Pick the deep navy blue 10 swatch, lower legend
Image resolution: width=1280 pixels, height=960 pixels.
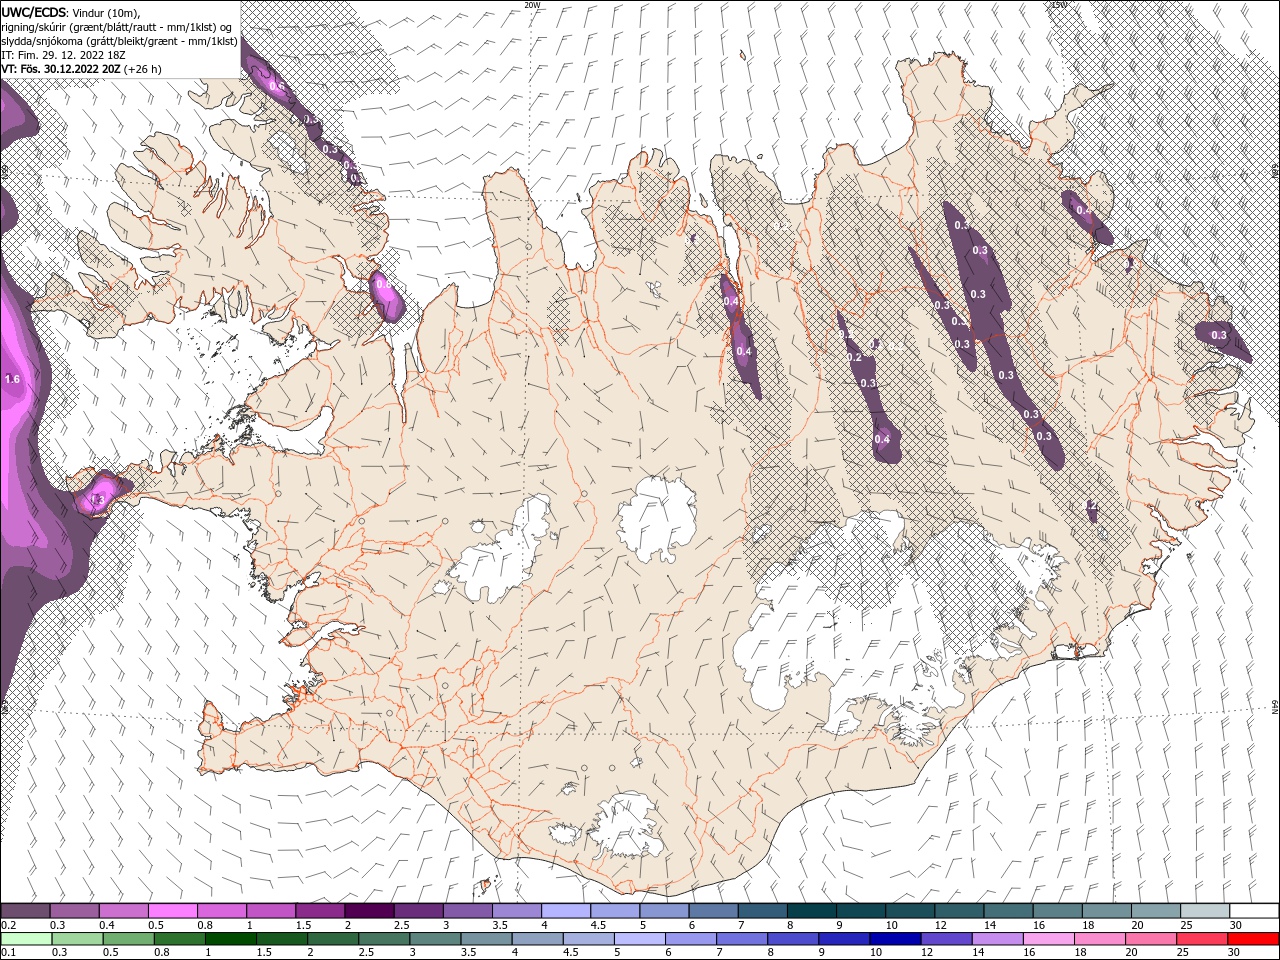click(x=894, y=939)
